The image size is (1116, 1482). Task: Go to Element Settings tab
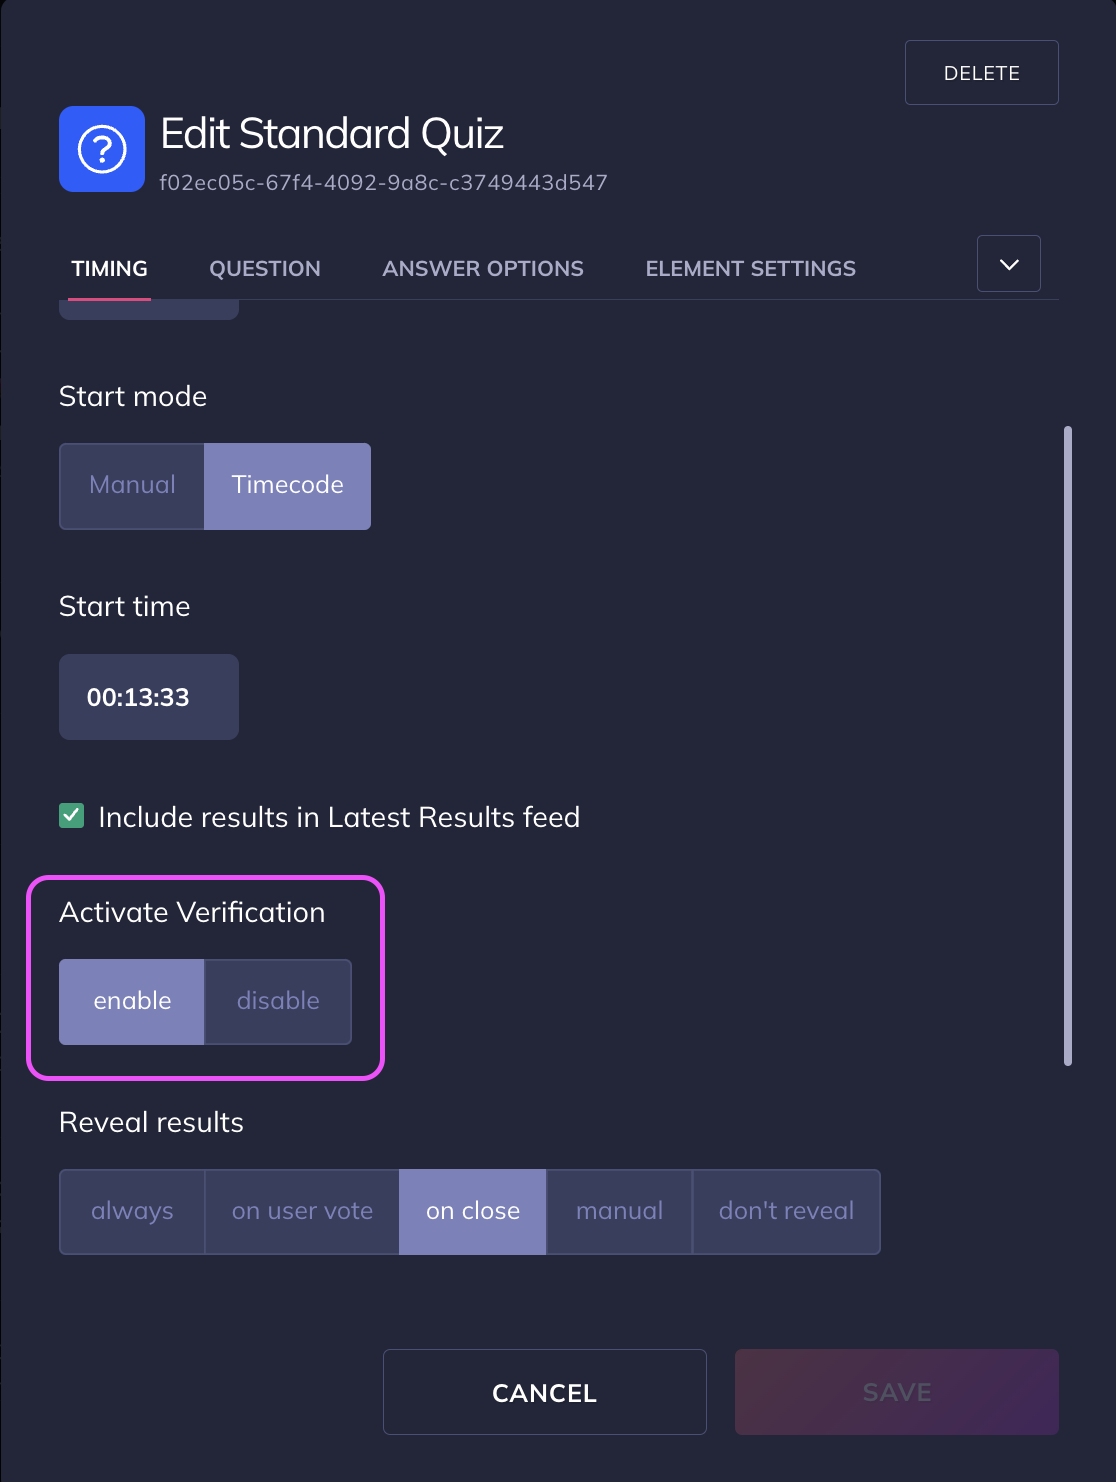(750, 269)
